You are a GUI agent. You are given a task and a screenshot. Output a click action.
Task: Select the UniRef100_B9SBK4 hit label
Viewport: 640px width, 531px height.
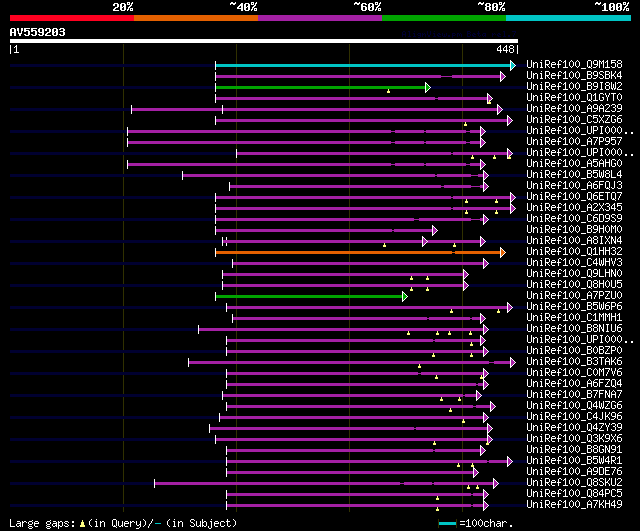(x=574, y=76)
